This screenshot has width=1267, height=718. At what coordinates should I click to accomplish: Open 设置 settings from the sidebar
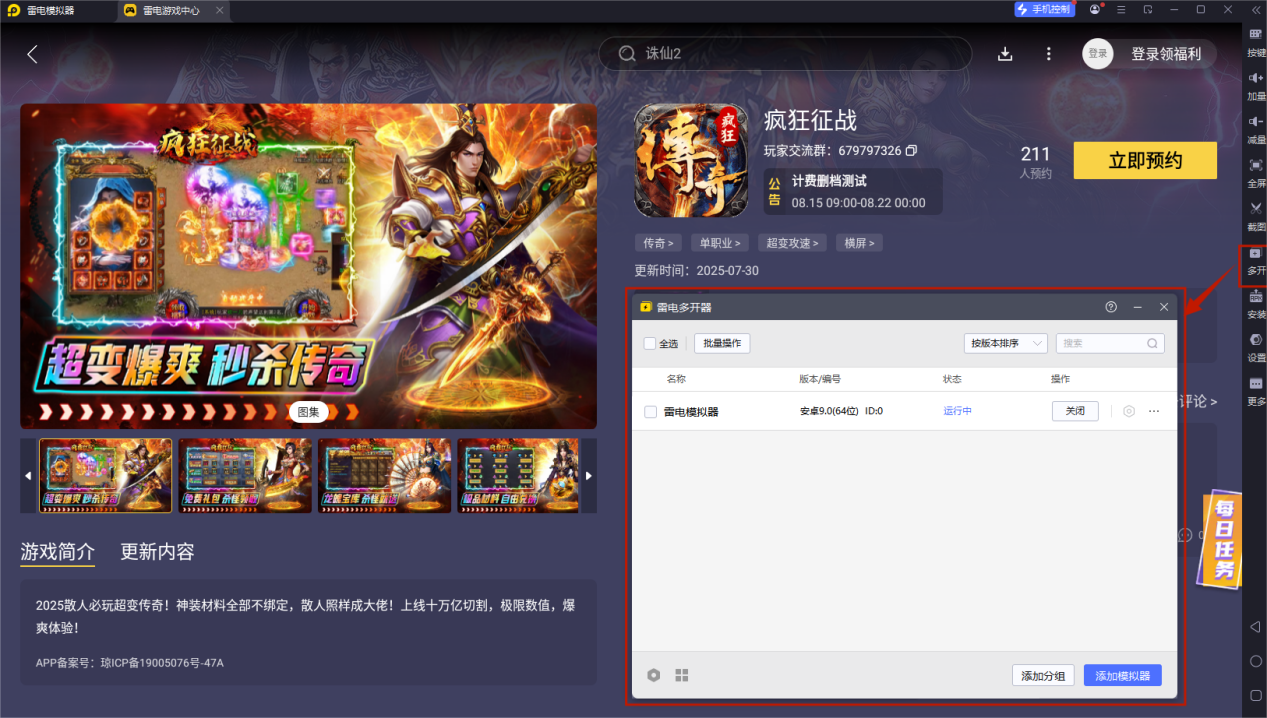click(x=1256, y=346)
